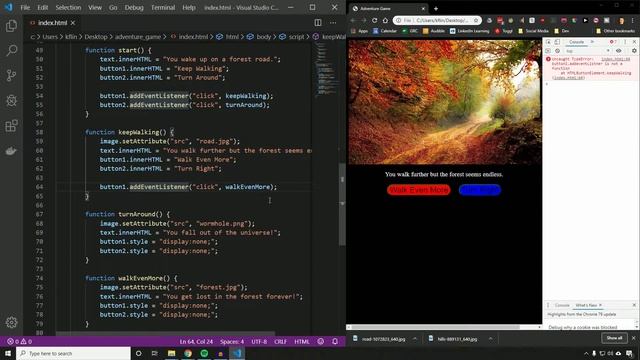Screen dimensions: 640x360
Task: Open the Console tab in DevTools
Action: point(576,42)
